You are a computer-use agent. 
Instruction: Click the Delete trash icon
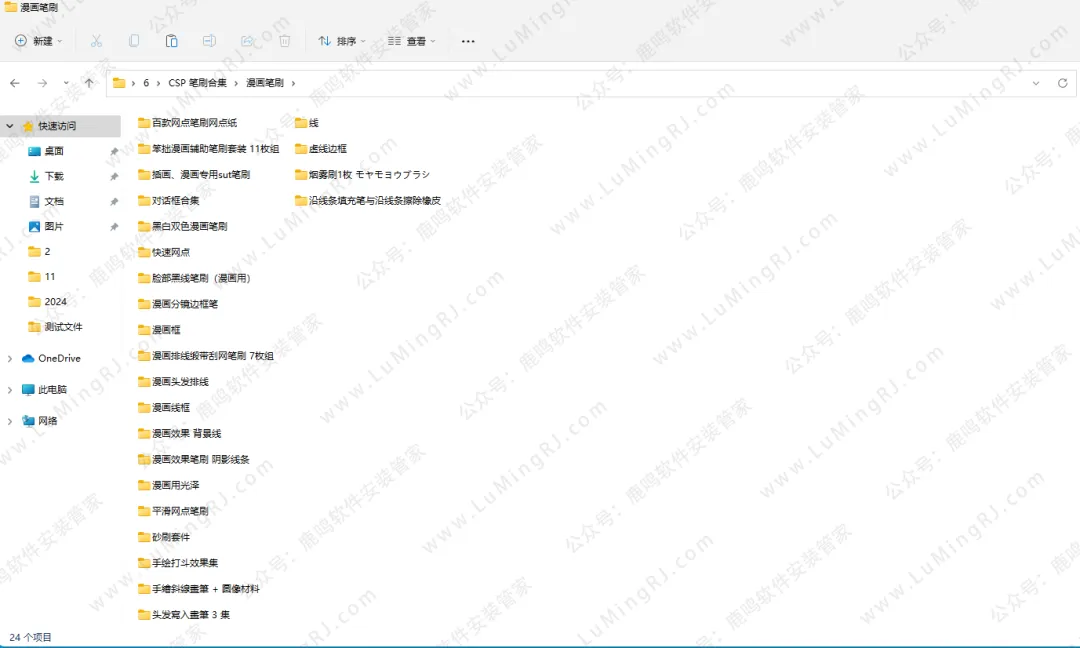point(285,41)
